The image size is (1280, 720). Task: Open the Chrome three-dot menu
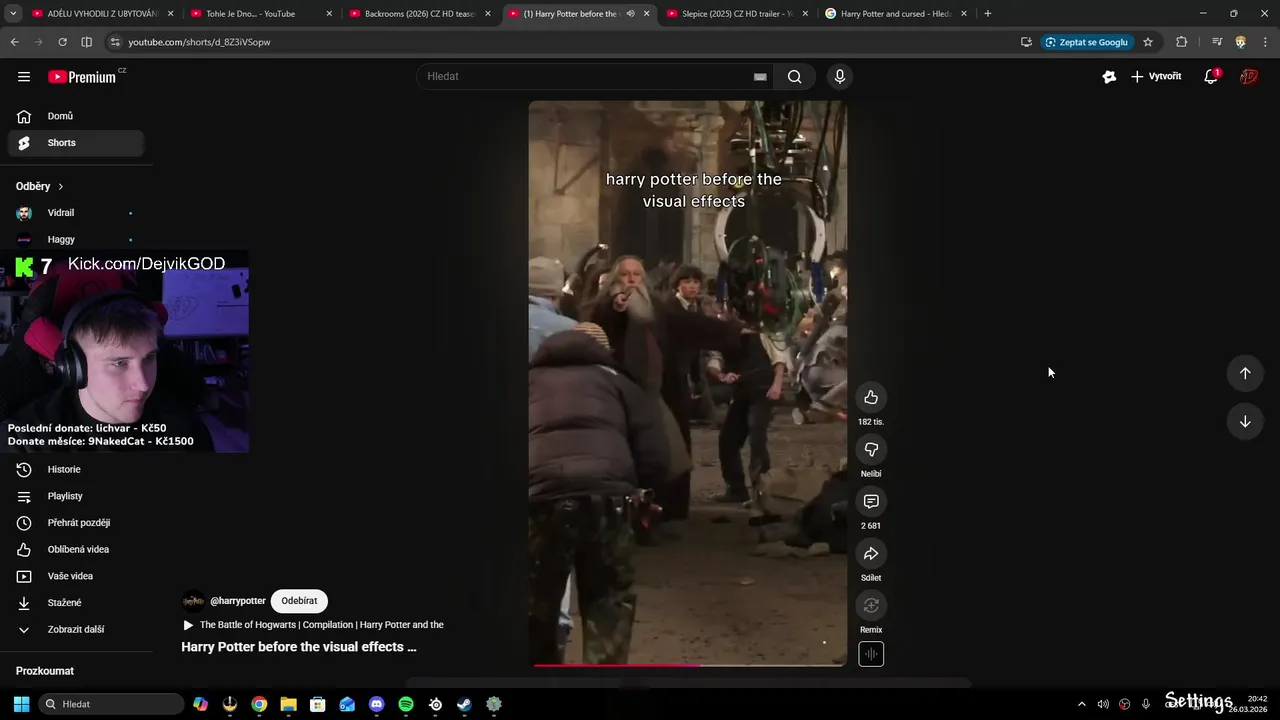(1264, 42)
